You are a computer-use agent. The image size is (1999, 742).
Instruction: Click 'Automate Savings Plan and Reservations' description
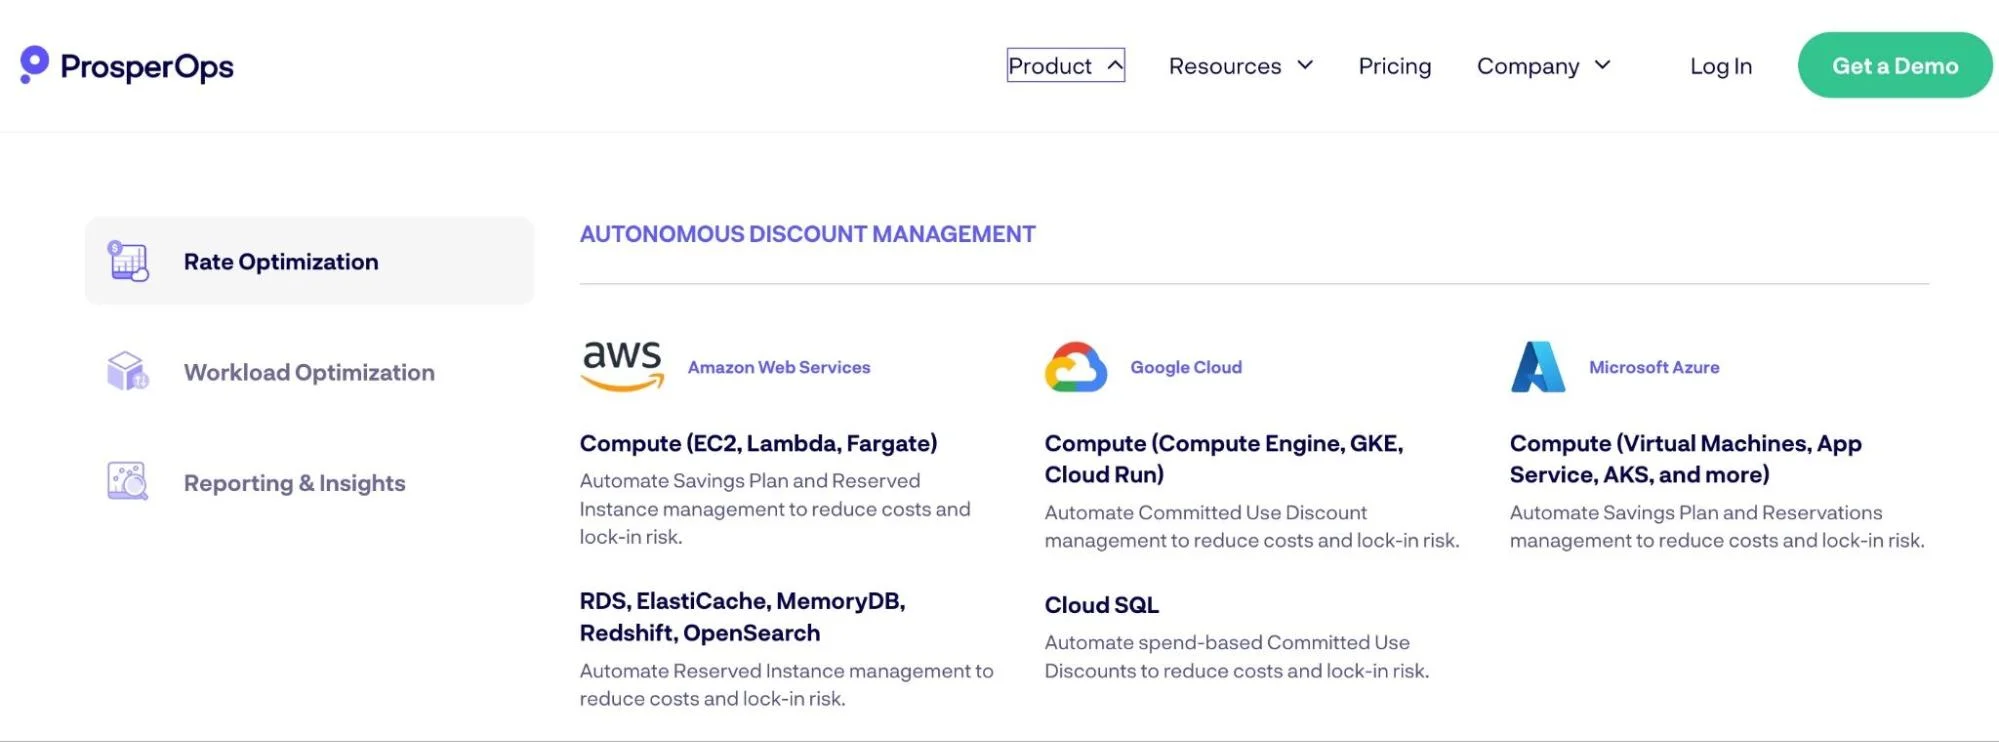point(1717,526)
